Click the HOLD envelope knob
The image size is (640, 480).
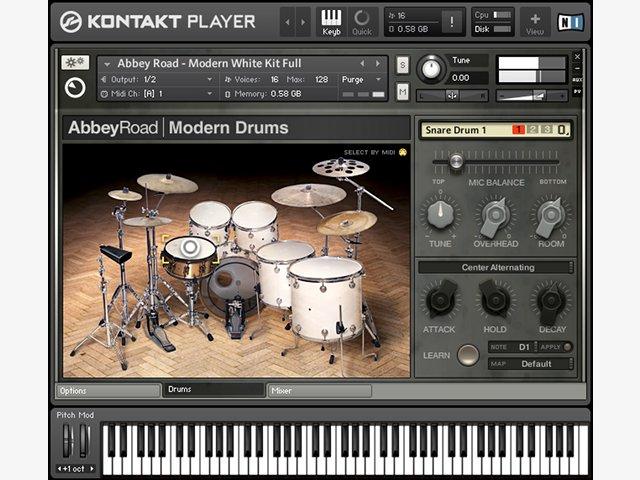(x=495, y=300)
